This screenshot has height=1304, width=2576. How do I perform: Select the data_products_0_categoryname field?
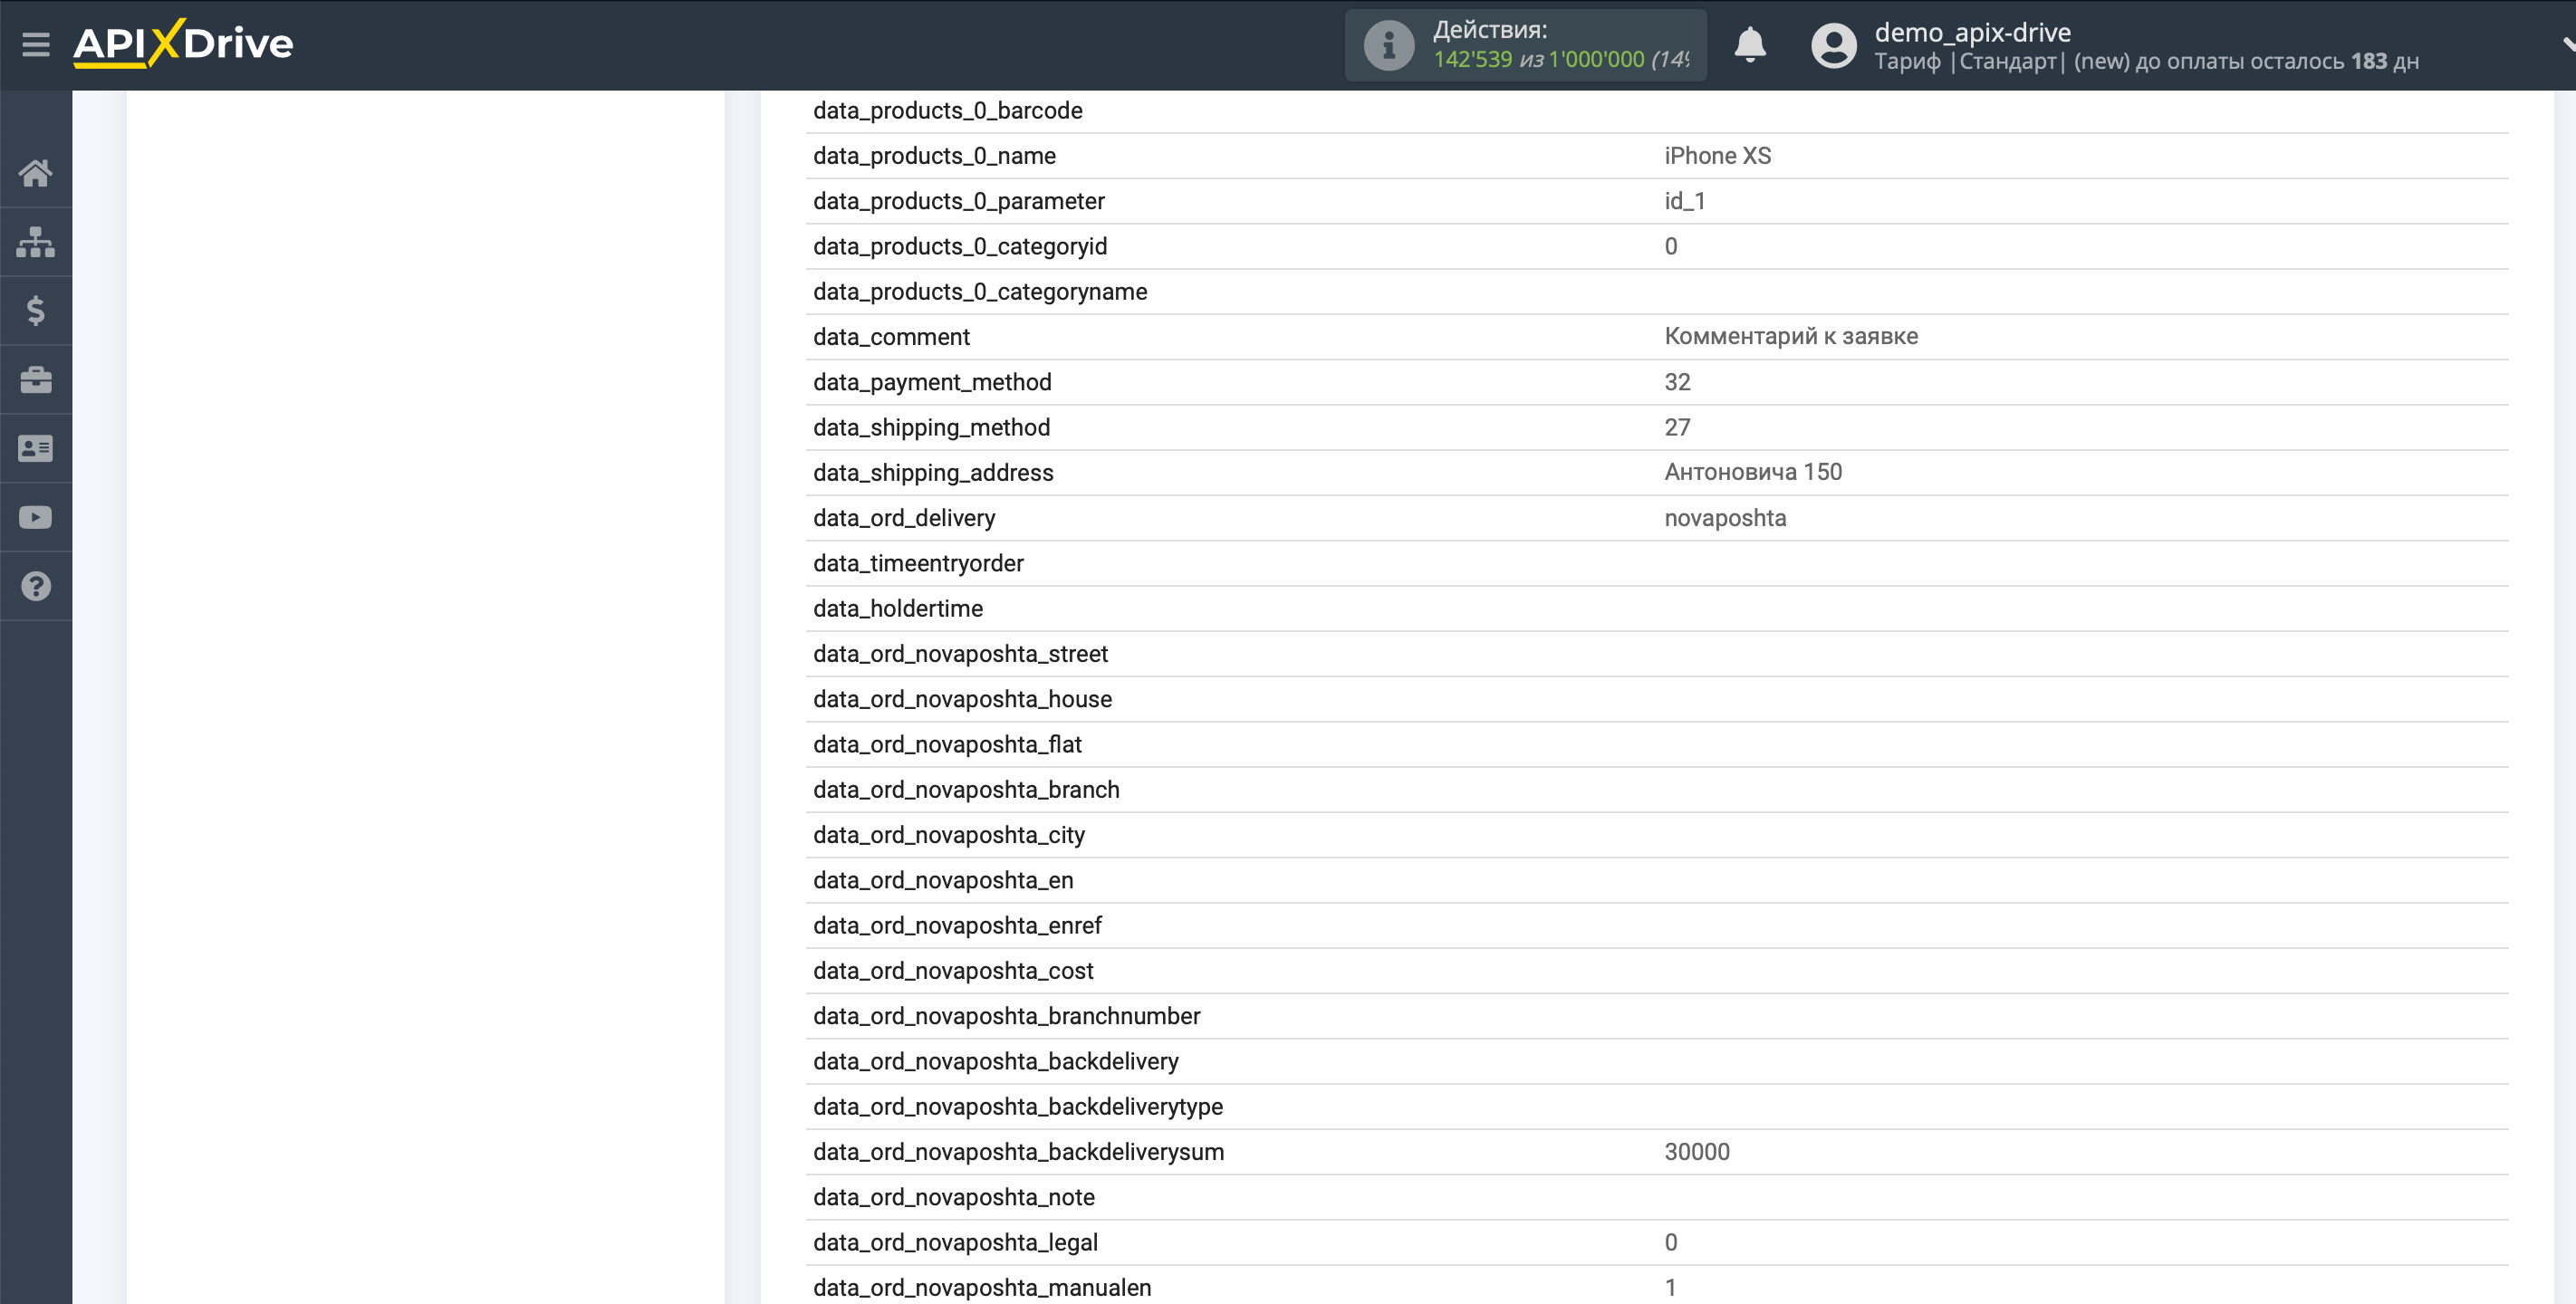[979, 292]
